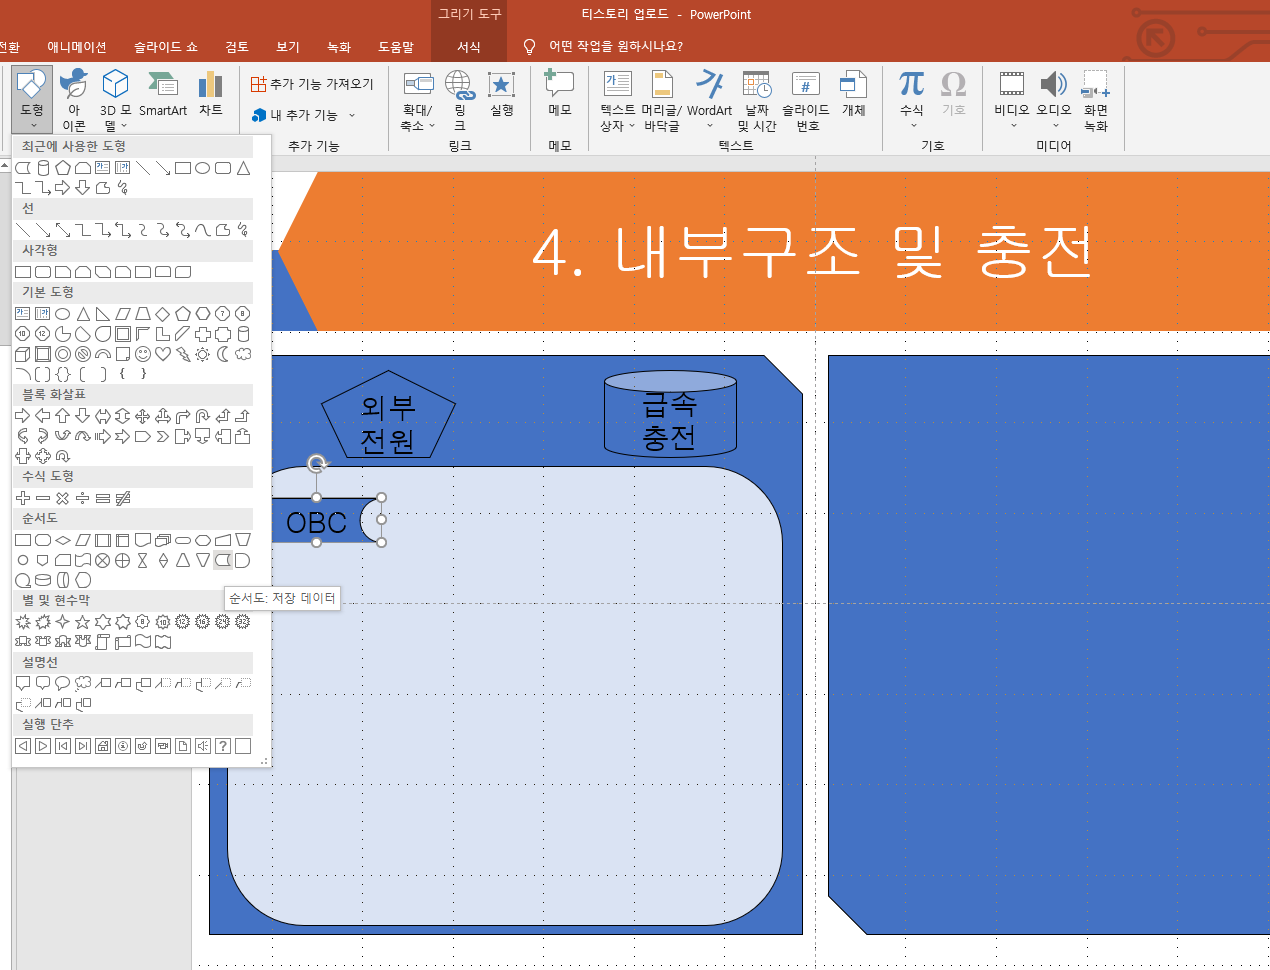1270x970 pixels.
Task: Select the division sign equation shape
Action: [x=83, y=498]
